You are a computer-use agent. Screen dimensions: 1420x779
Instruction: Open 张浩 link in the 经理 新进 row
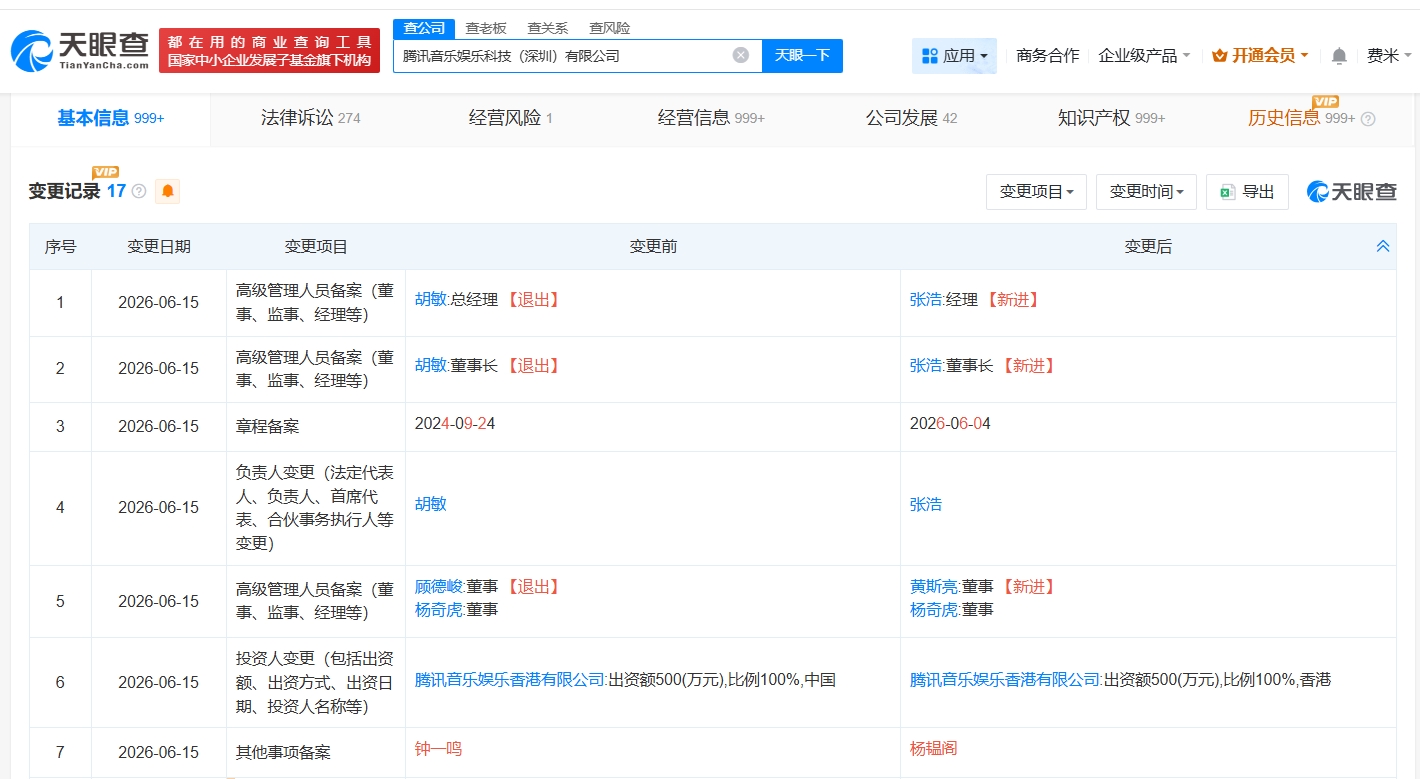coord(926,299)
